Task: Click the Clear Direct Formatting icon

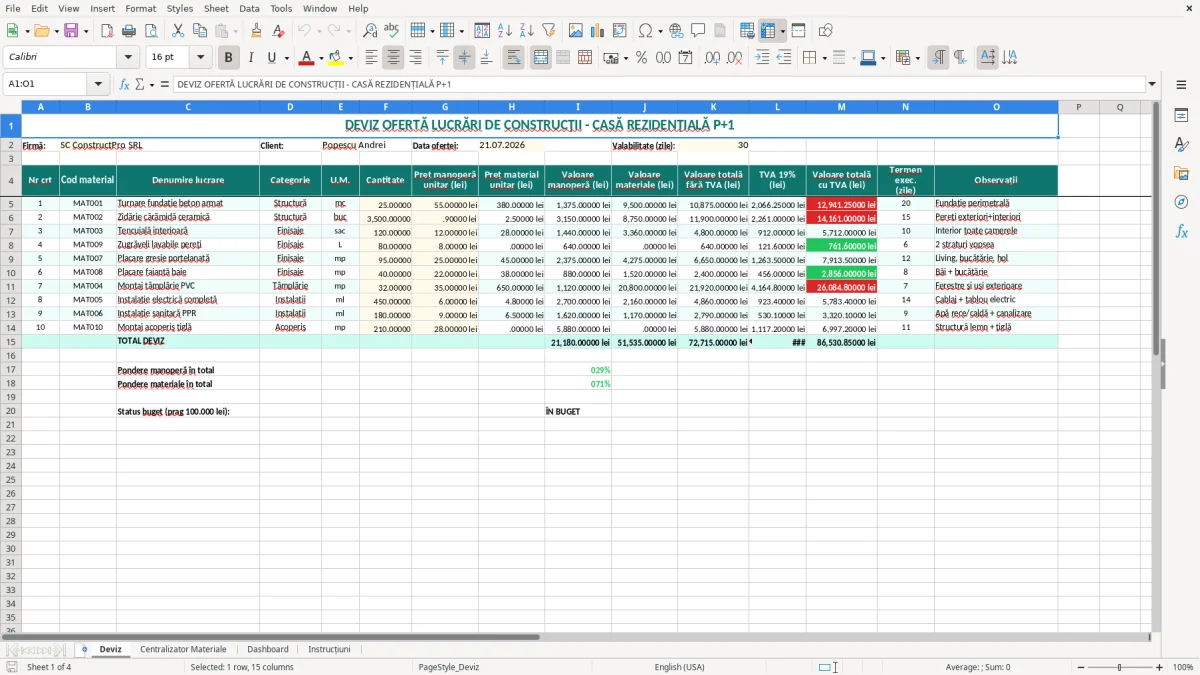Action: point(278,31)
